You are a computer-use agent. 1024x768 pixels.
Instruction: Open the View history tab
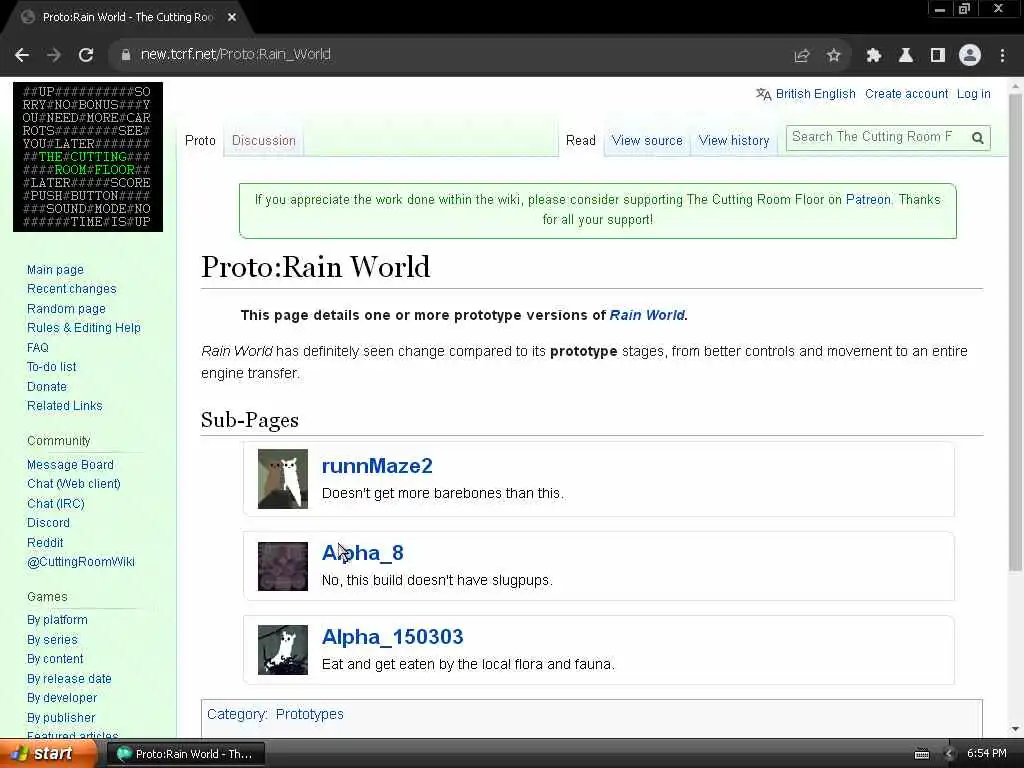tap(734, 140)
